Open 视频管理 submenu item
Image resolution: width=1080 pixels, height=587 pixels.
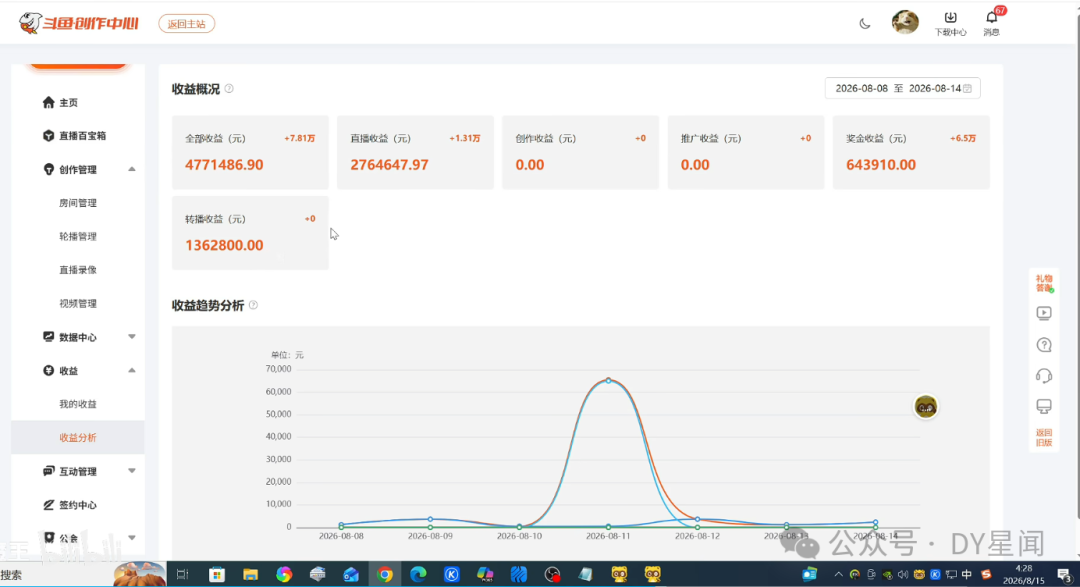78,304
